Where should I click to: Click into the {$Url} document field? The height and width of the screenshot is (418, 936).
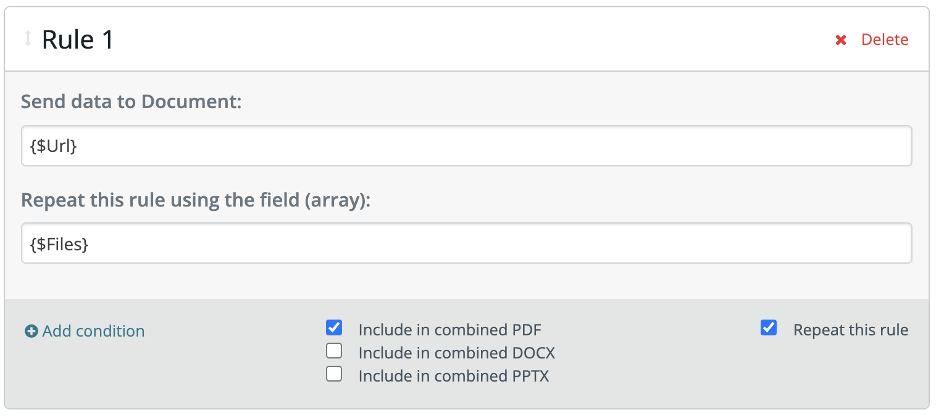click(x=465, y=146)
